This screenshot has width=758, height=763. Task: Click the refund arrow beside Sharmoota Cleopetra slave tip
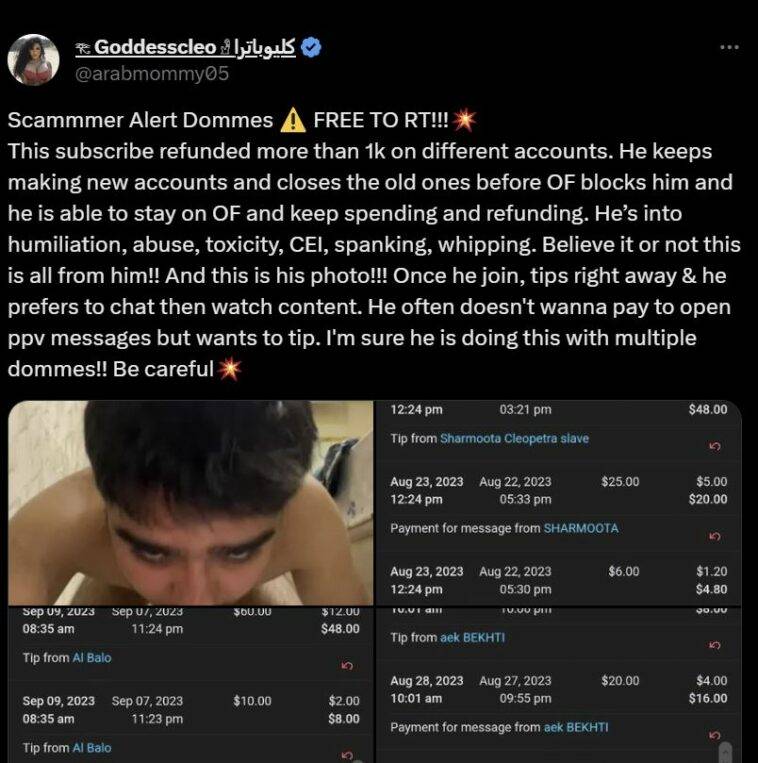click(714, 445)
